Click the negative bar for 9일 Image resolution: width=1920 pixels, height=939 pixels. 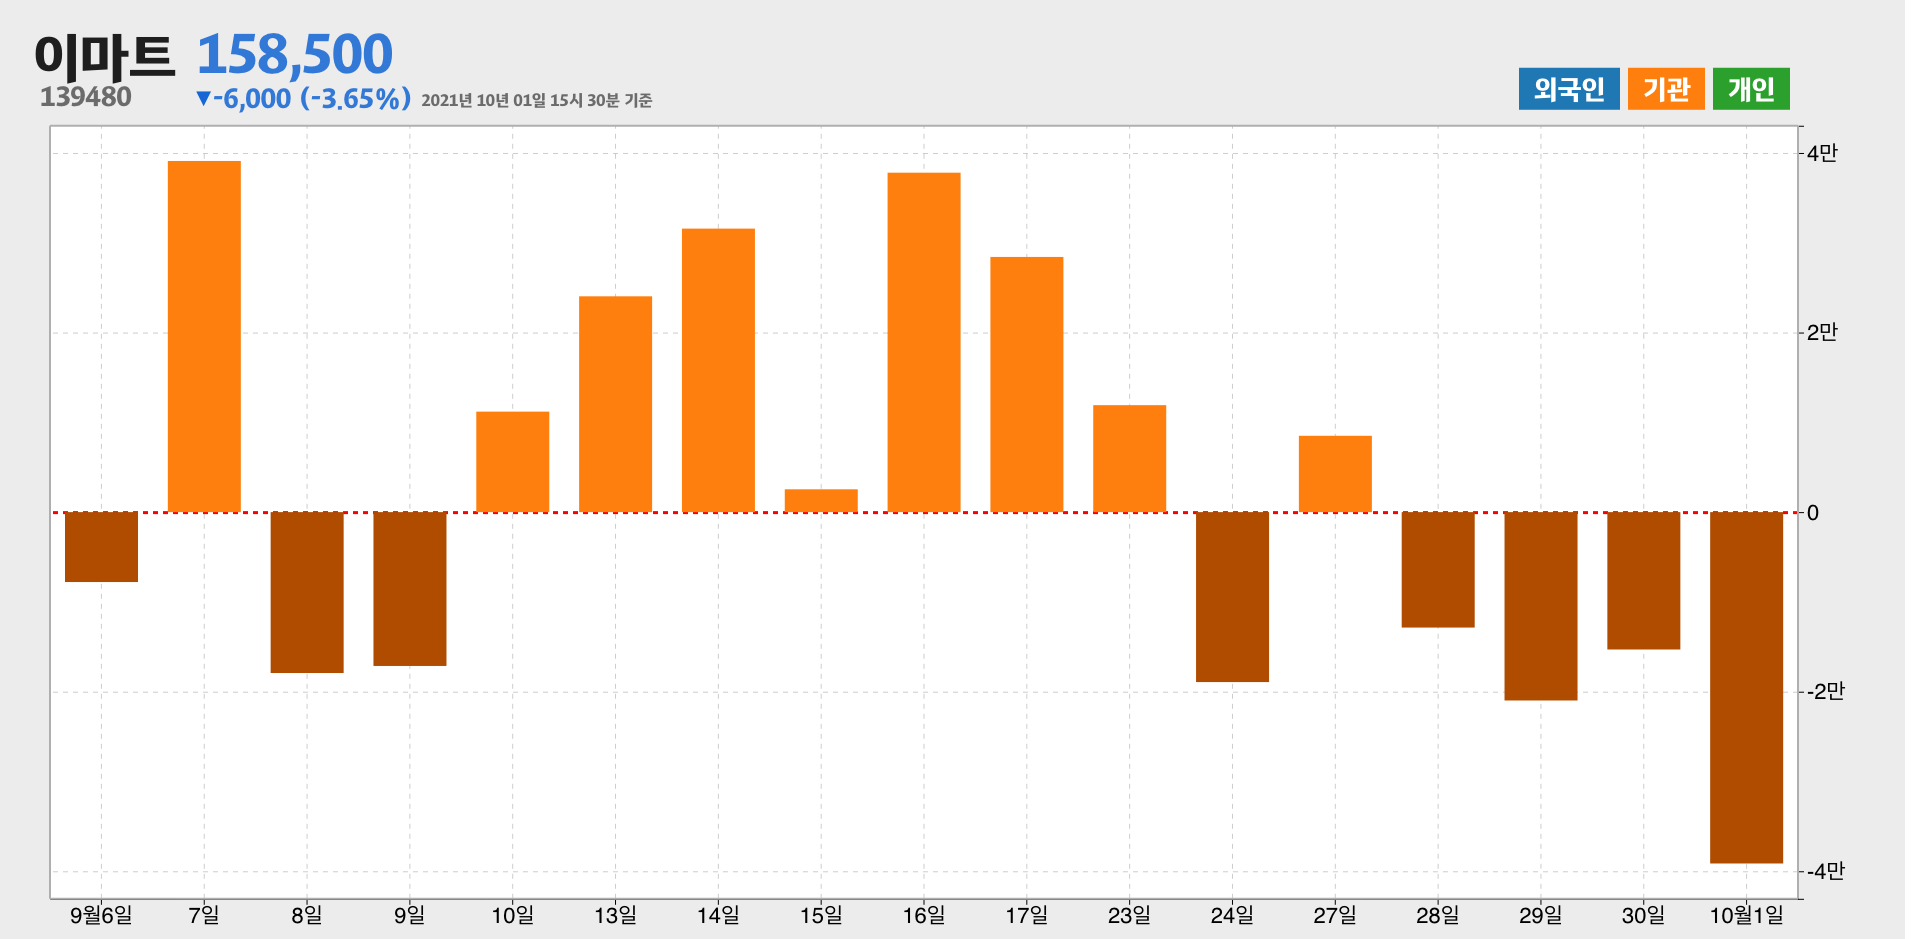(410, 589)
